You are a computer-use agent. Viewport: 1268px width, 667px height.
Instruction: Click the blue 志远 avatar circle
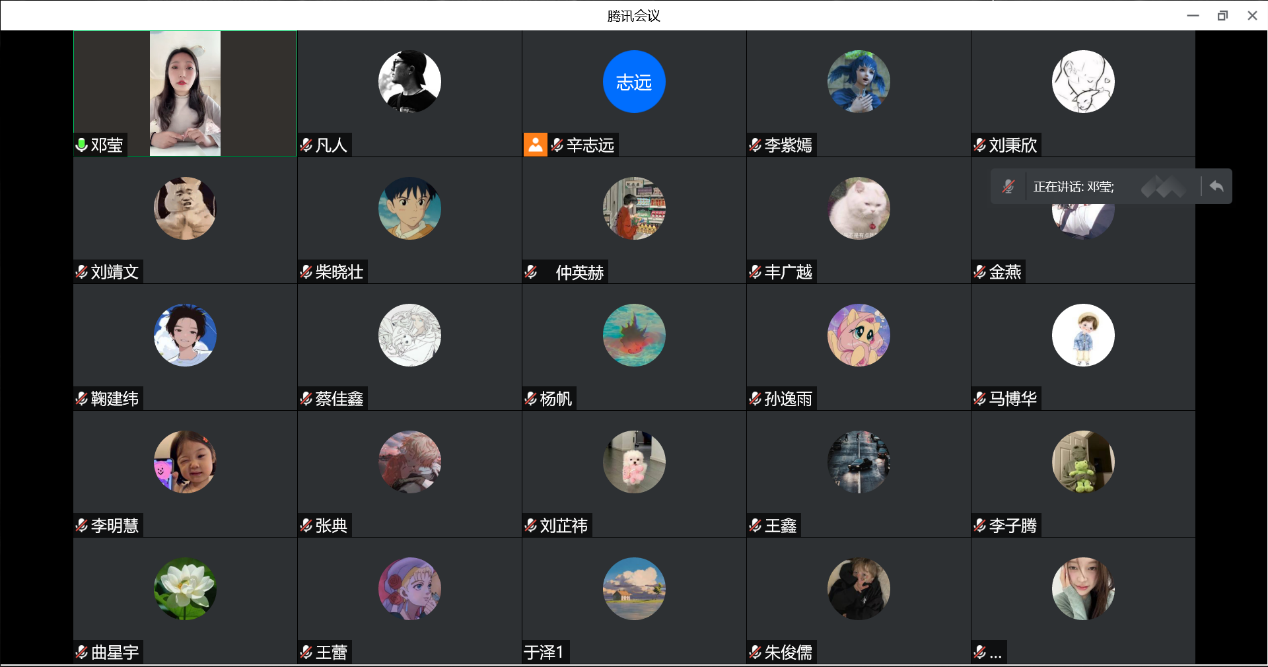(634, 82)
